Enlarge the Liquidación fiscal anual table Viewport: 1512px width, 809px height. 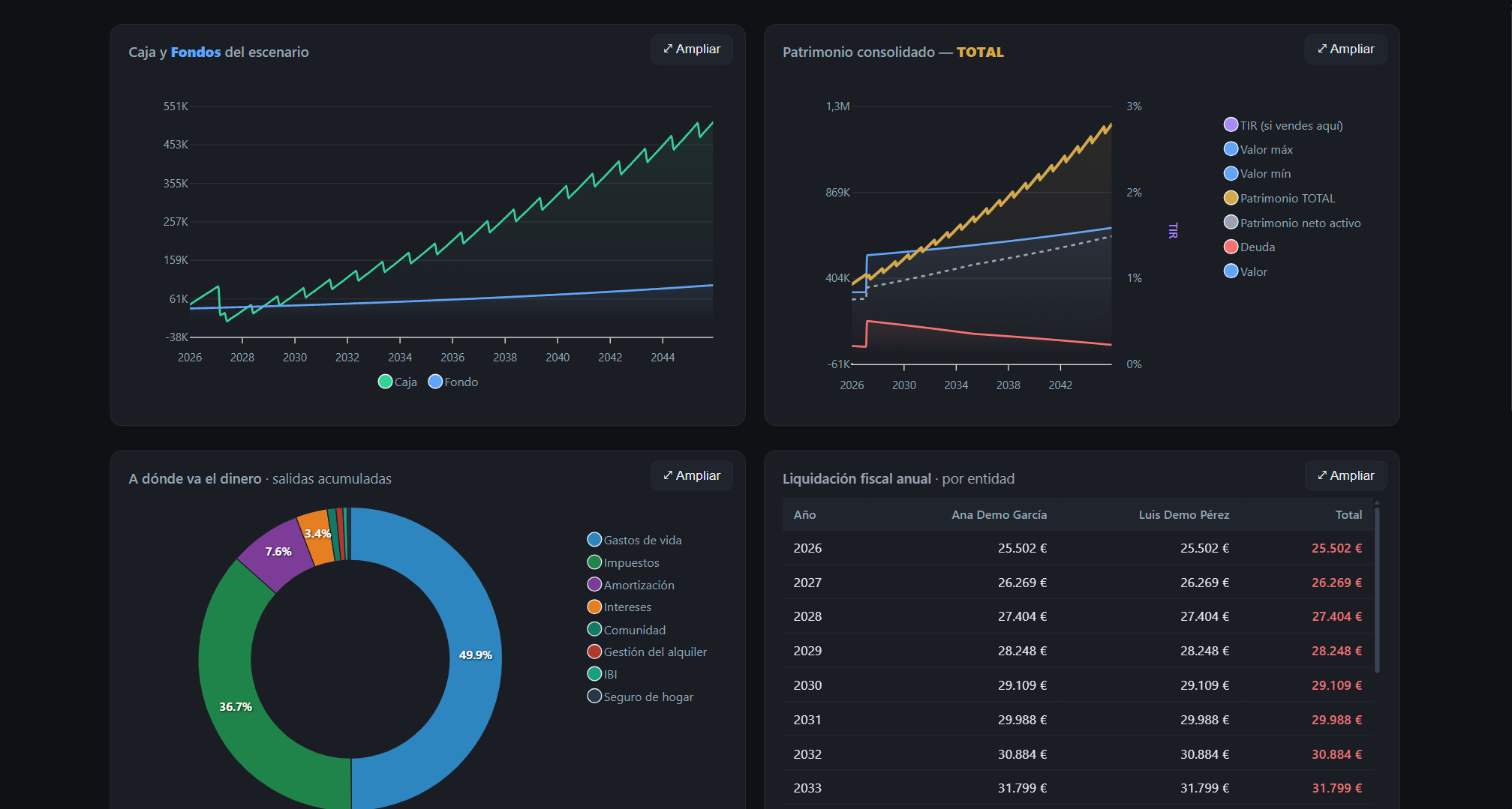(x=1345, y=476)
